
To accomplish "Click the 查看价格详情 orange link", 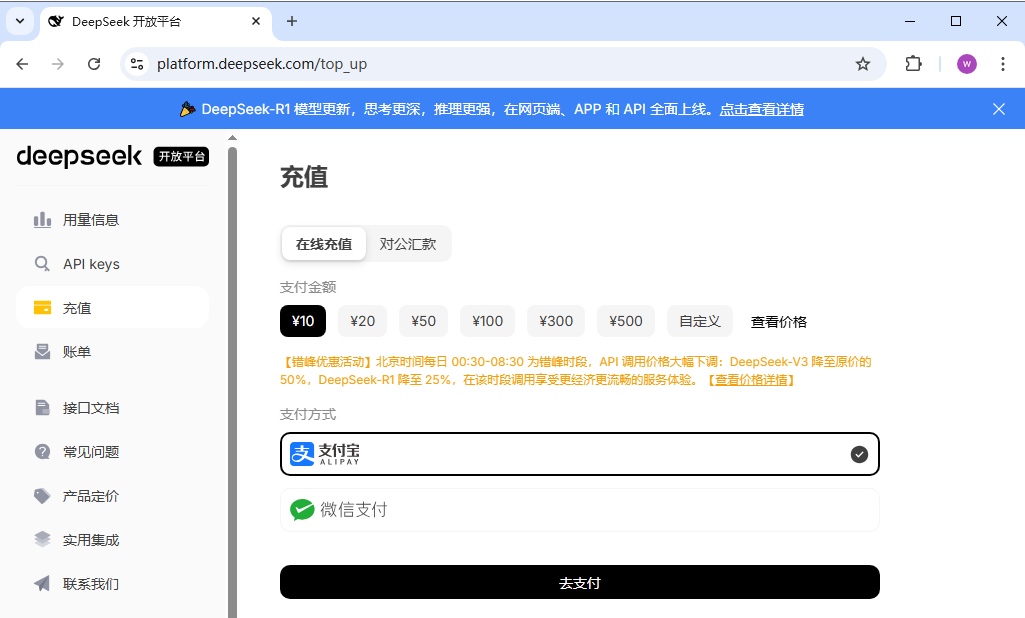I will [751, 380].
